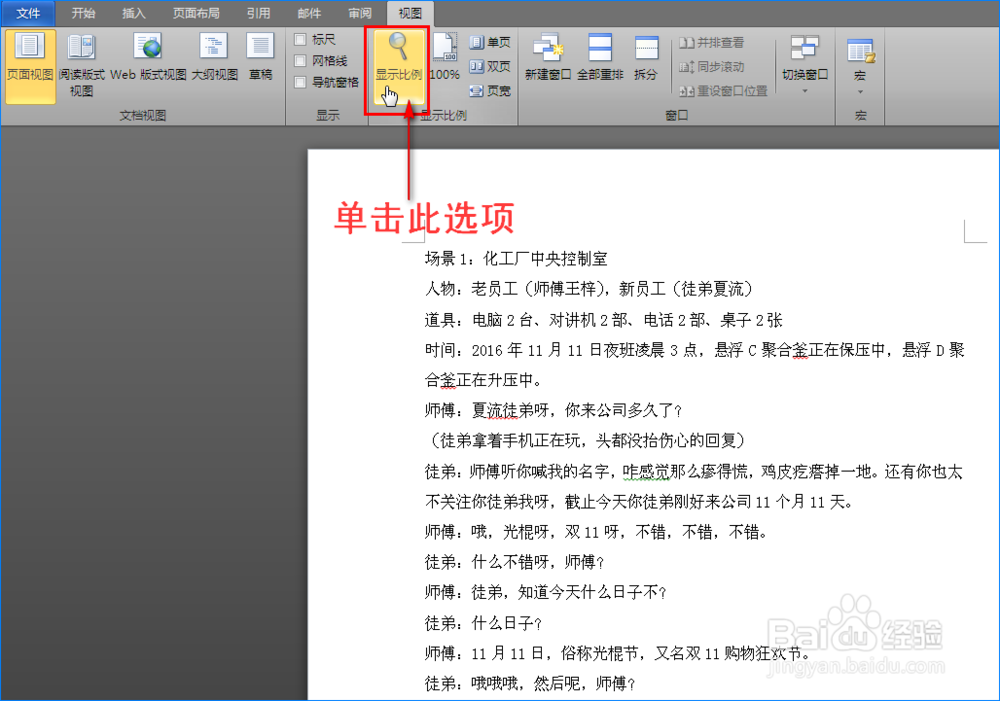Set zoom to 100%

(445, 59)
